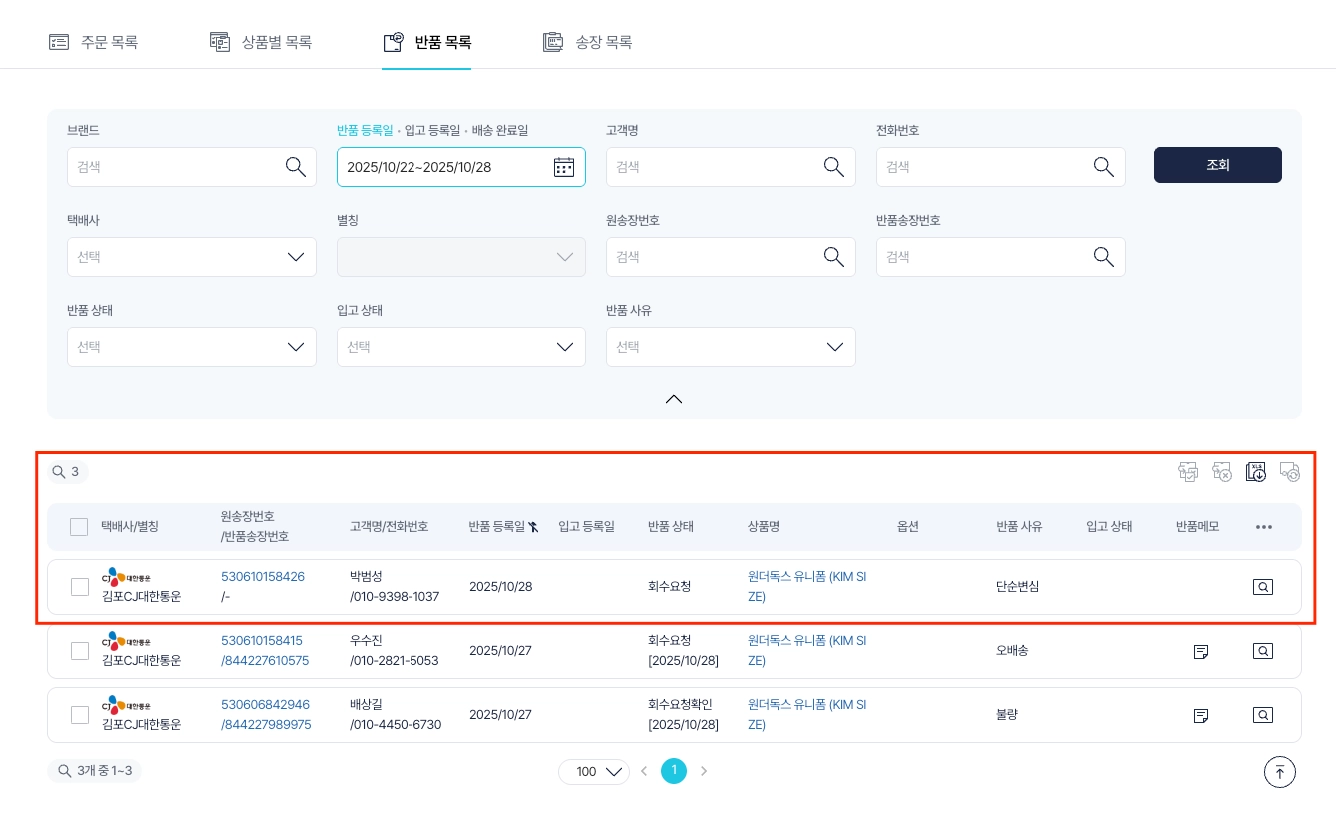Image resolution: width=1336 pixels, height=831 pixels.
Task: Tick the checkbox for 박범성's return
Action: [x=80, y=587]
